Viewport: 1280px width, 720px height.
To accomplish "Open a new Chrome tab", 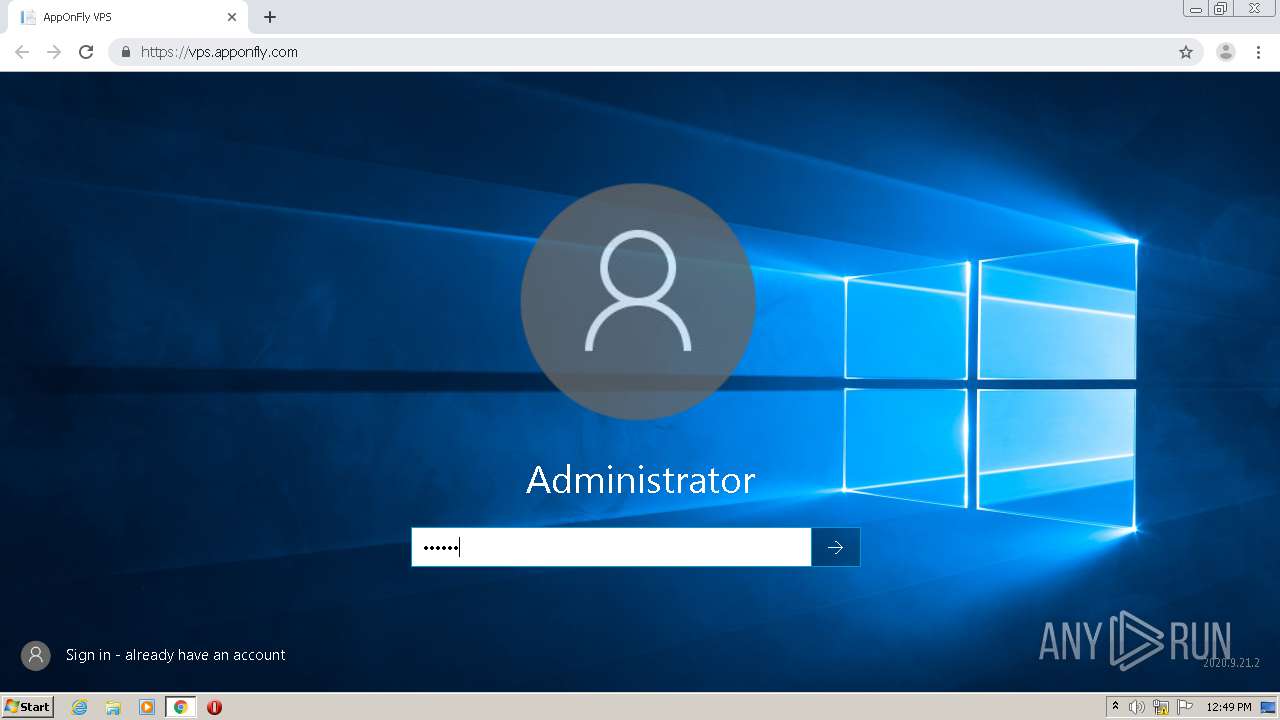I will coord(270,17).
